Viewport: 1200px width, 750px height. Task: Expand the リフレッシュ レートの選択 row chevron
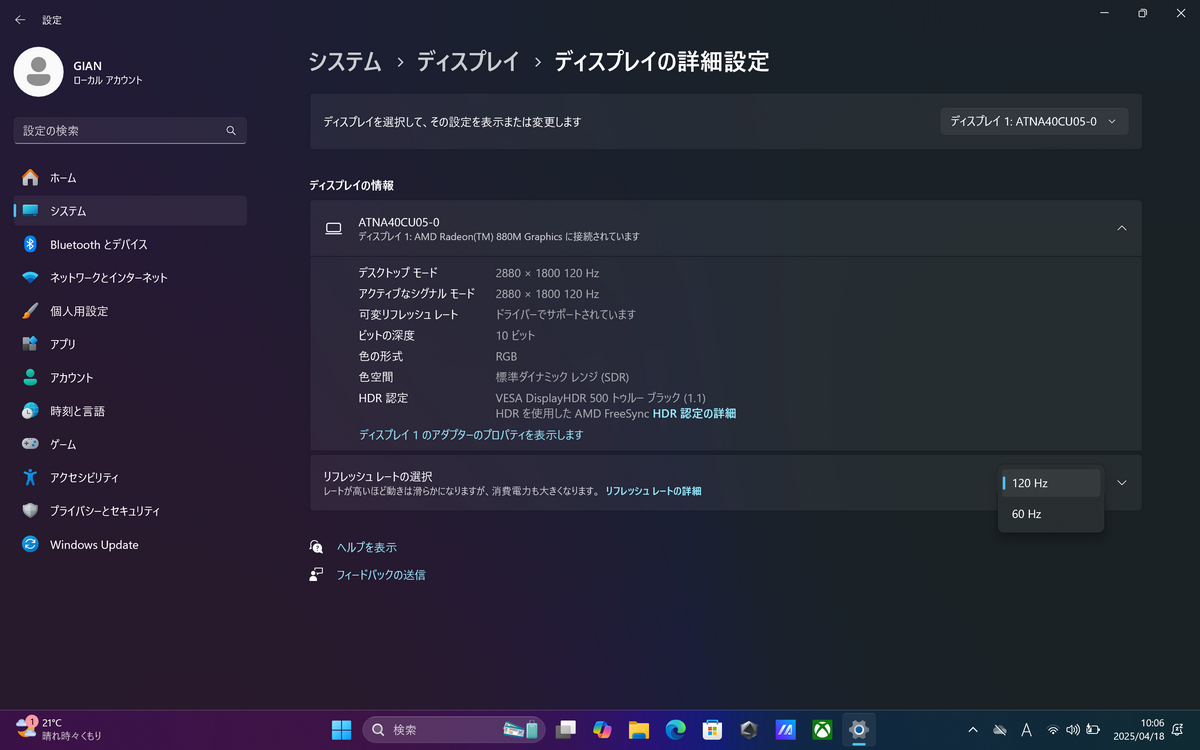point(1121,483)
